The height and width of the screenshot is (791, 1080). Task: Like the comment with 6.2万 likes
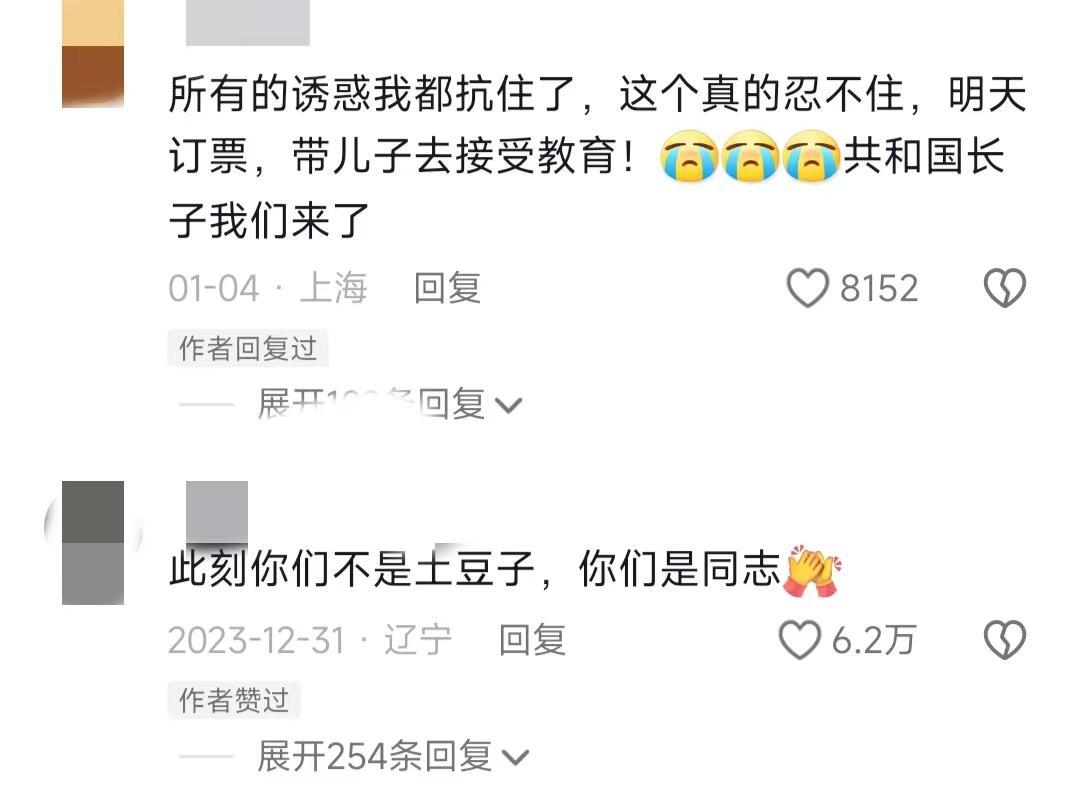coord(799,640)
